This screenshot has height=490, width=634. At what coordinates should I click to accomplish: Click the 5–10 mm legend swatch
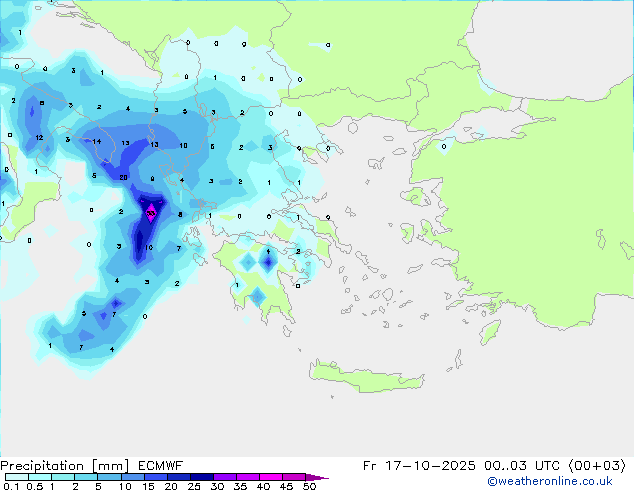tap(109, 477)
